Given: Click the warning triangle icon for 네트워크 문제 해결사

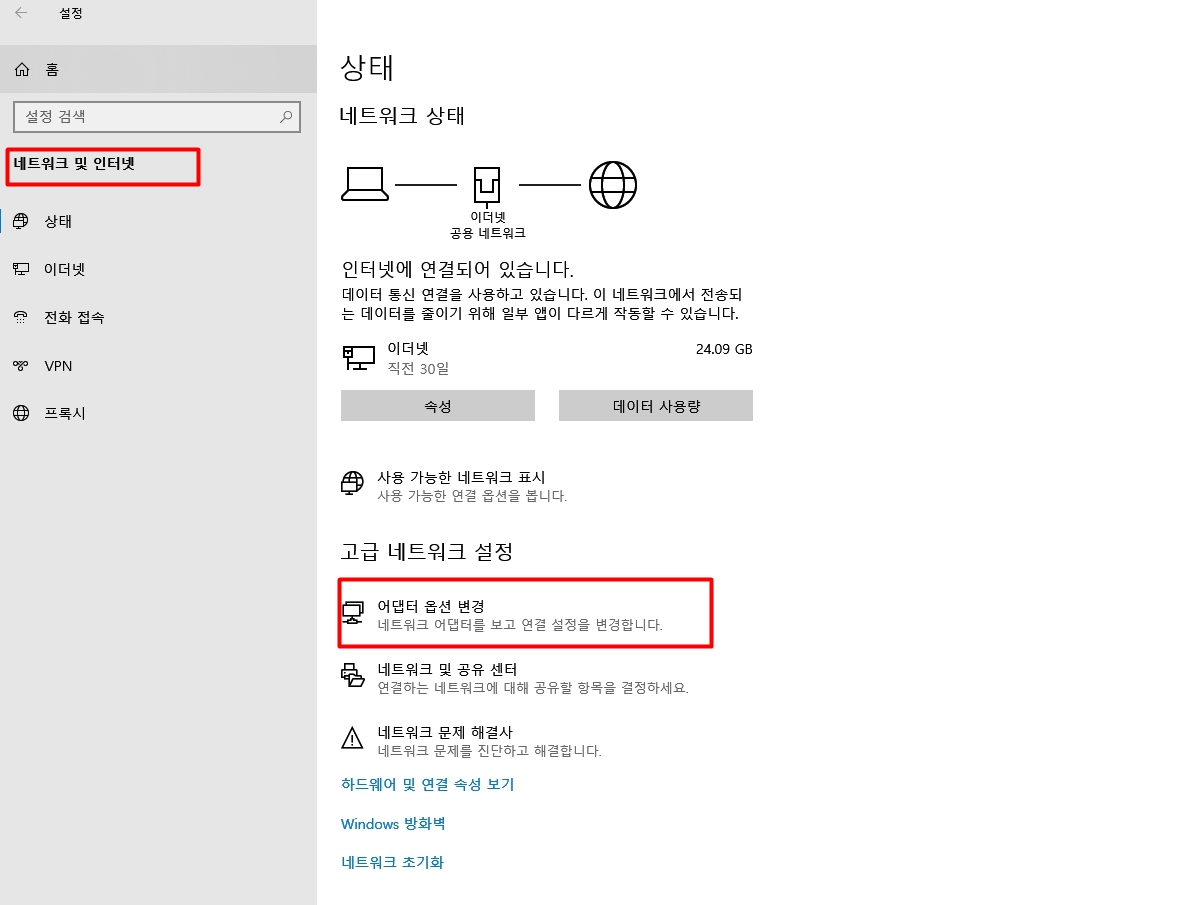Looking at the screenshot, I should click(x=352, y=738).
